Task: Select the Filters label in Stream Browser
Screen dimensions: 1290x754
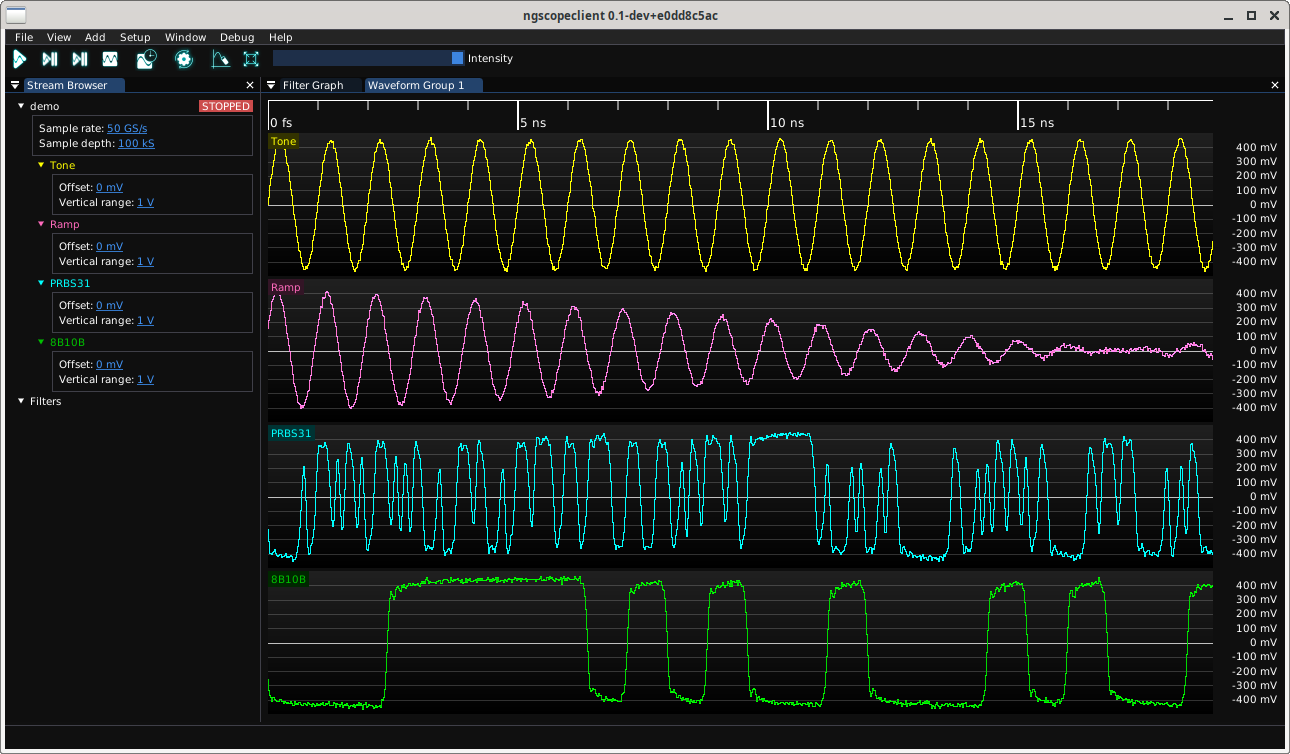Action: coord(46,401)
